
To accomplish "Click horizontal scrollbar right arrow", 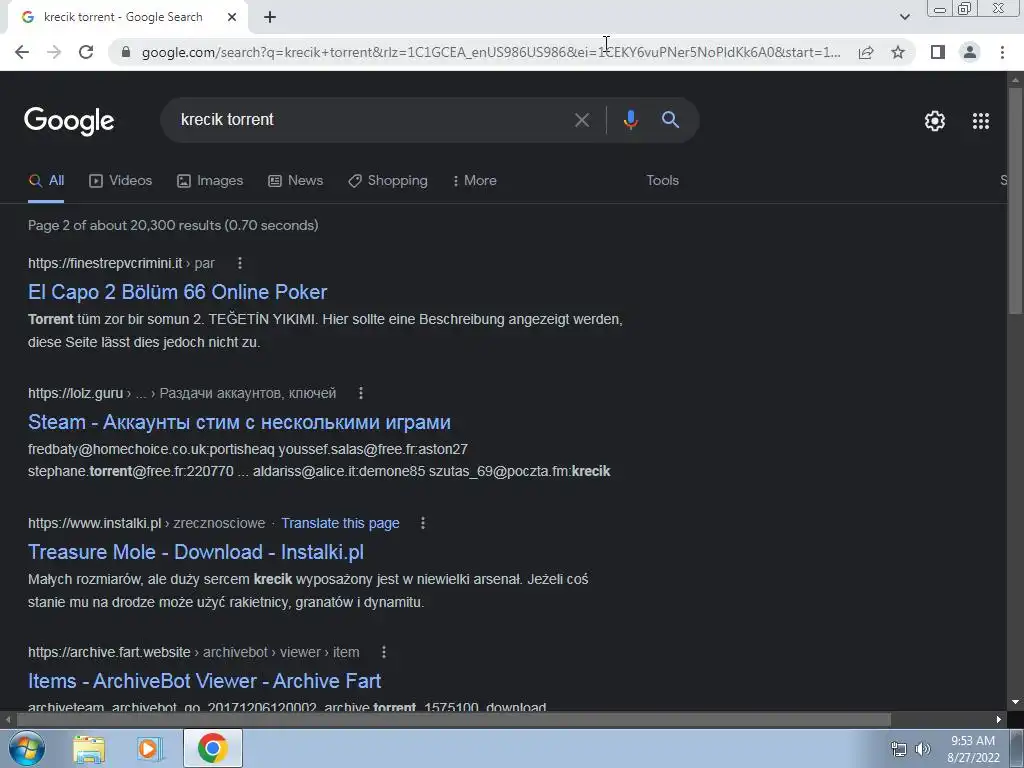I will 999,720.
